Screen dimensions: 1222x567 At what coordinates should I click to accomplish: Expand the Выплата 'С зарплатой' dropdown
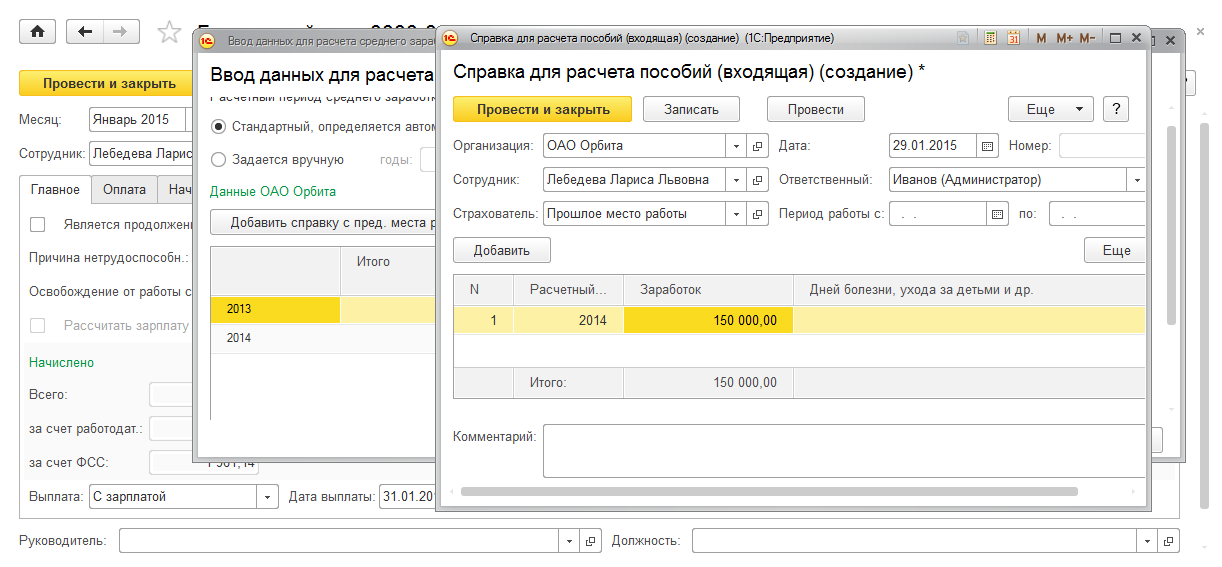(x=268, y=496)
